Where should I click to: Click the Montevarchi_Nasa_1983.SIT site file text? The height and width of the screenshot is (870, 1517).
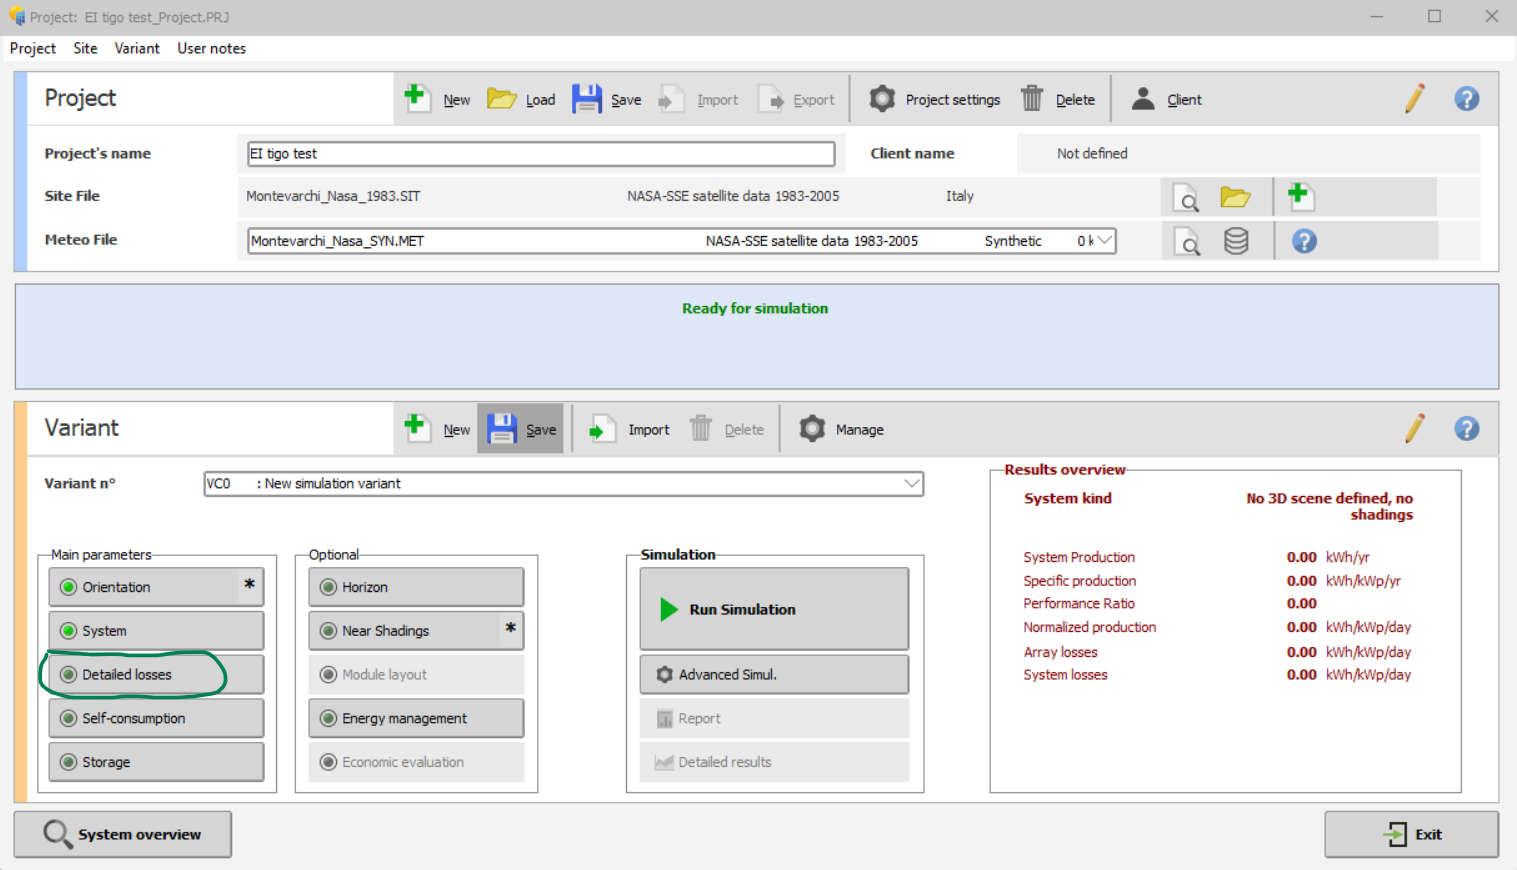(333, 196)
